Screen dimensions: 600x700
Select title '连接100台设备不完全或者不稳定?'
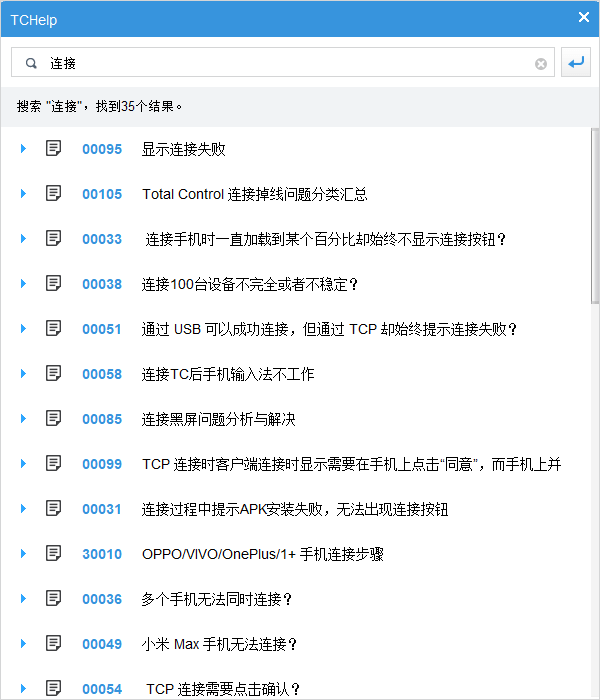coord(250,284)
